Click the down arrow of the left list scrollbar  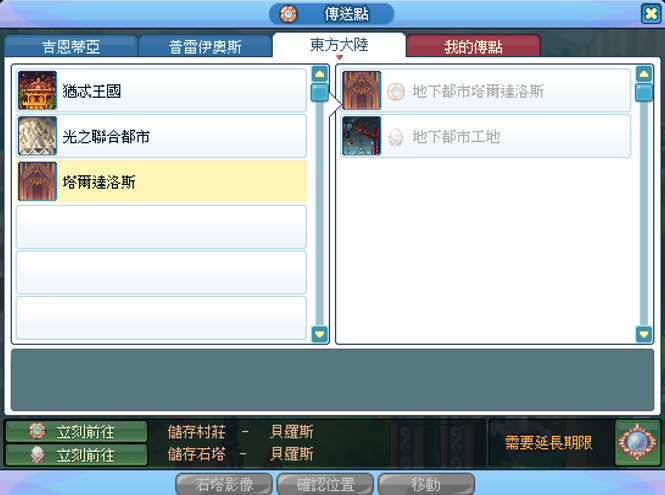click(x=320, y=334)
